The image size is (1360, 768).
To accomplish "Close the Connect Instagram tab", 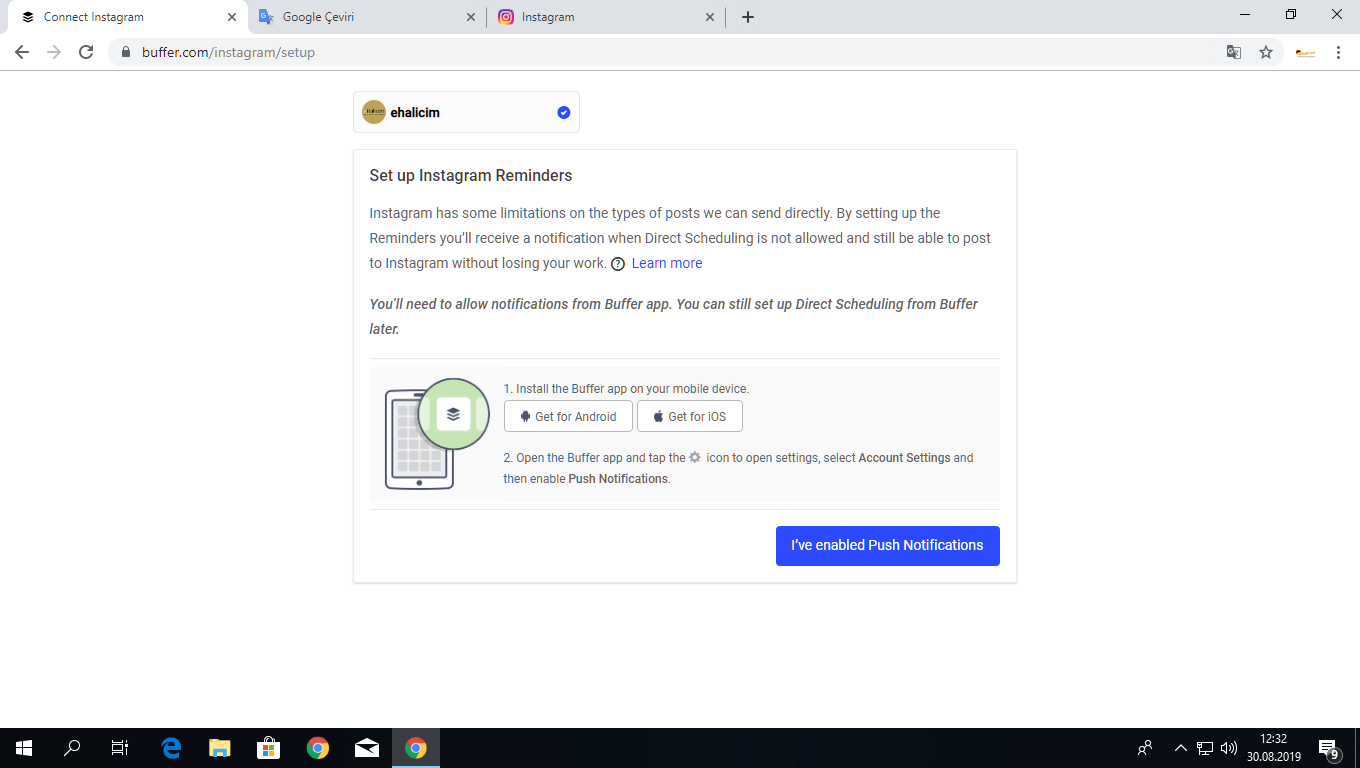I will [232, 17].
